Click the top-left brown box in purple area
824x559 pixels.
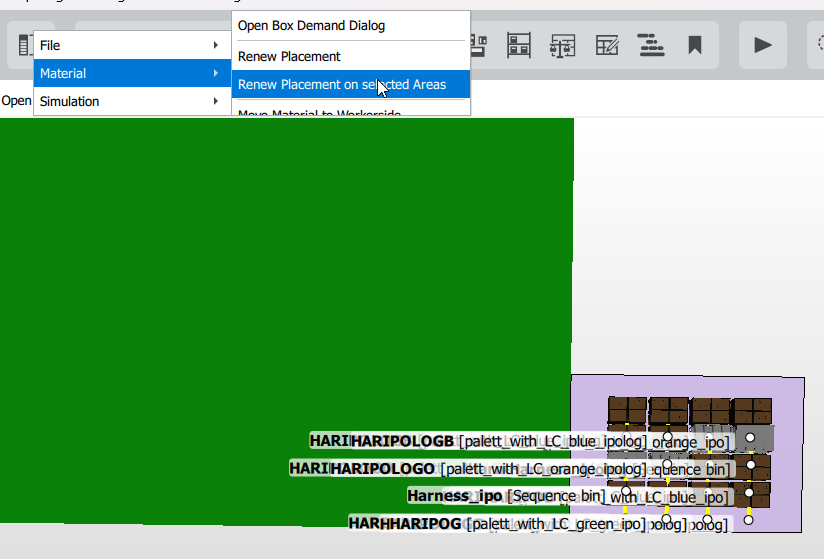coord(627,411)
